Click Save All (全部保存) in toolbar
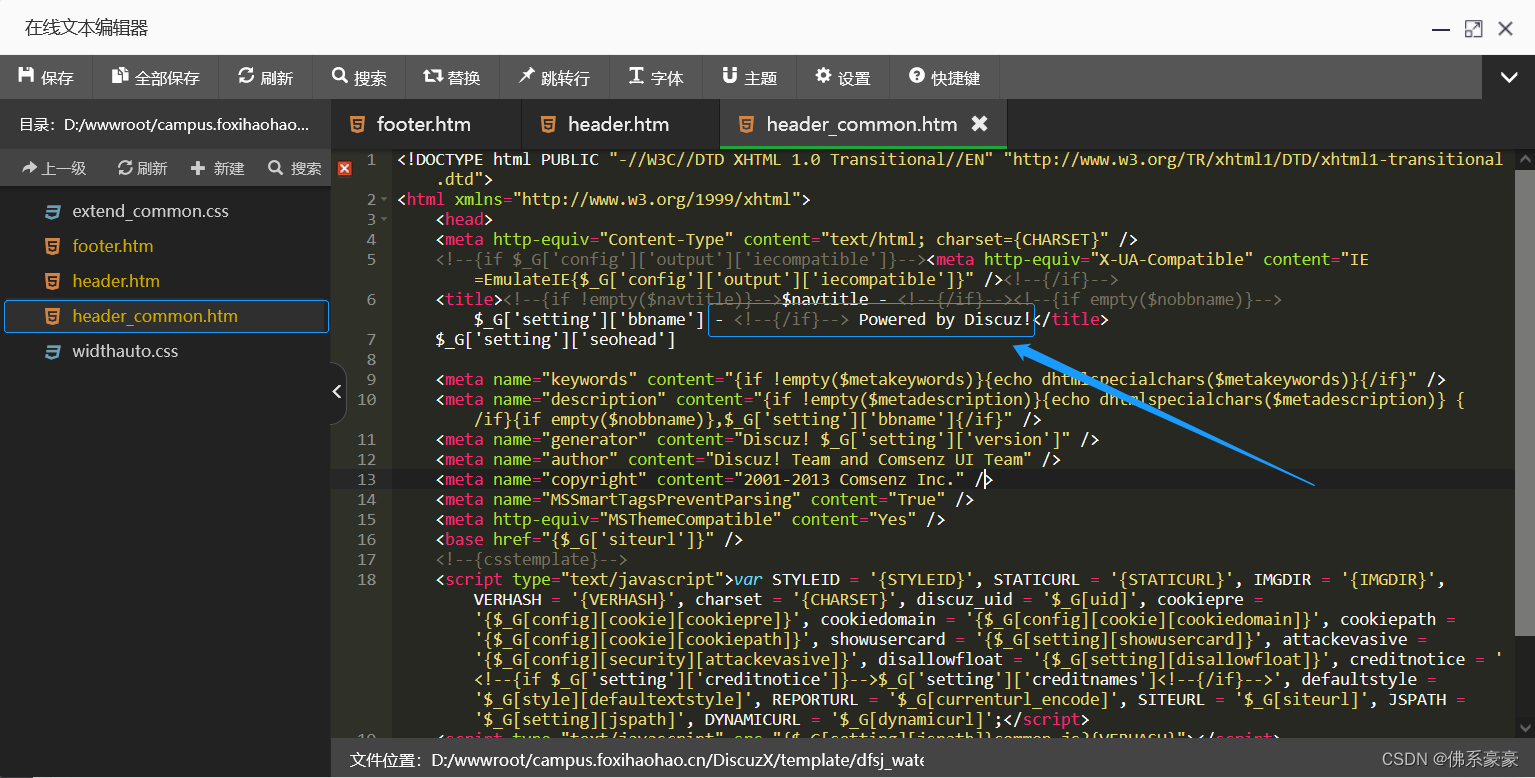Screen dimensions: 1535x778 [x=155, y=77]
